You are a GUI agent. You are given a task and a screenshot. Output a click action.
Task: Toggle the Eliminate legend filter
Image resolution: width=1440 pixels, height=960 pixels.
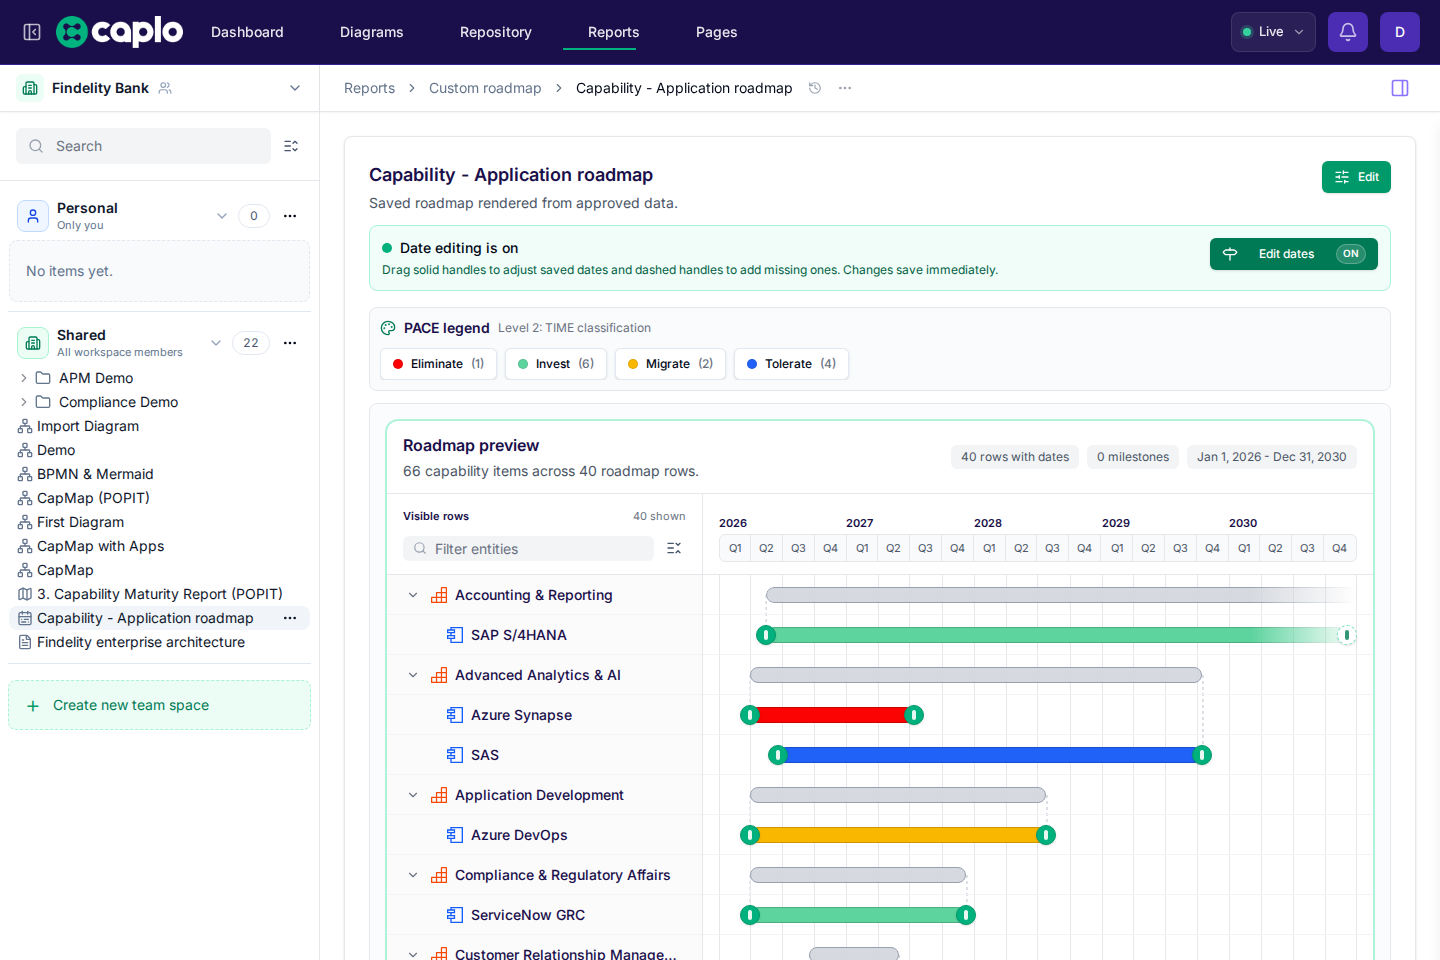coord(438,364)
